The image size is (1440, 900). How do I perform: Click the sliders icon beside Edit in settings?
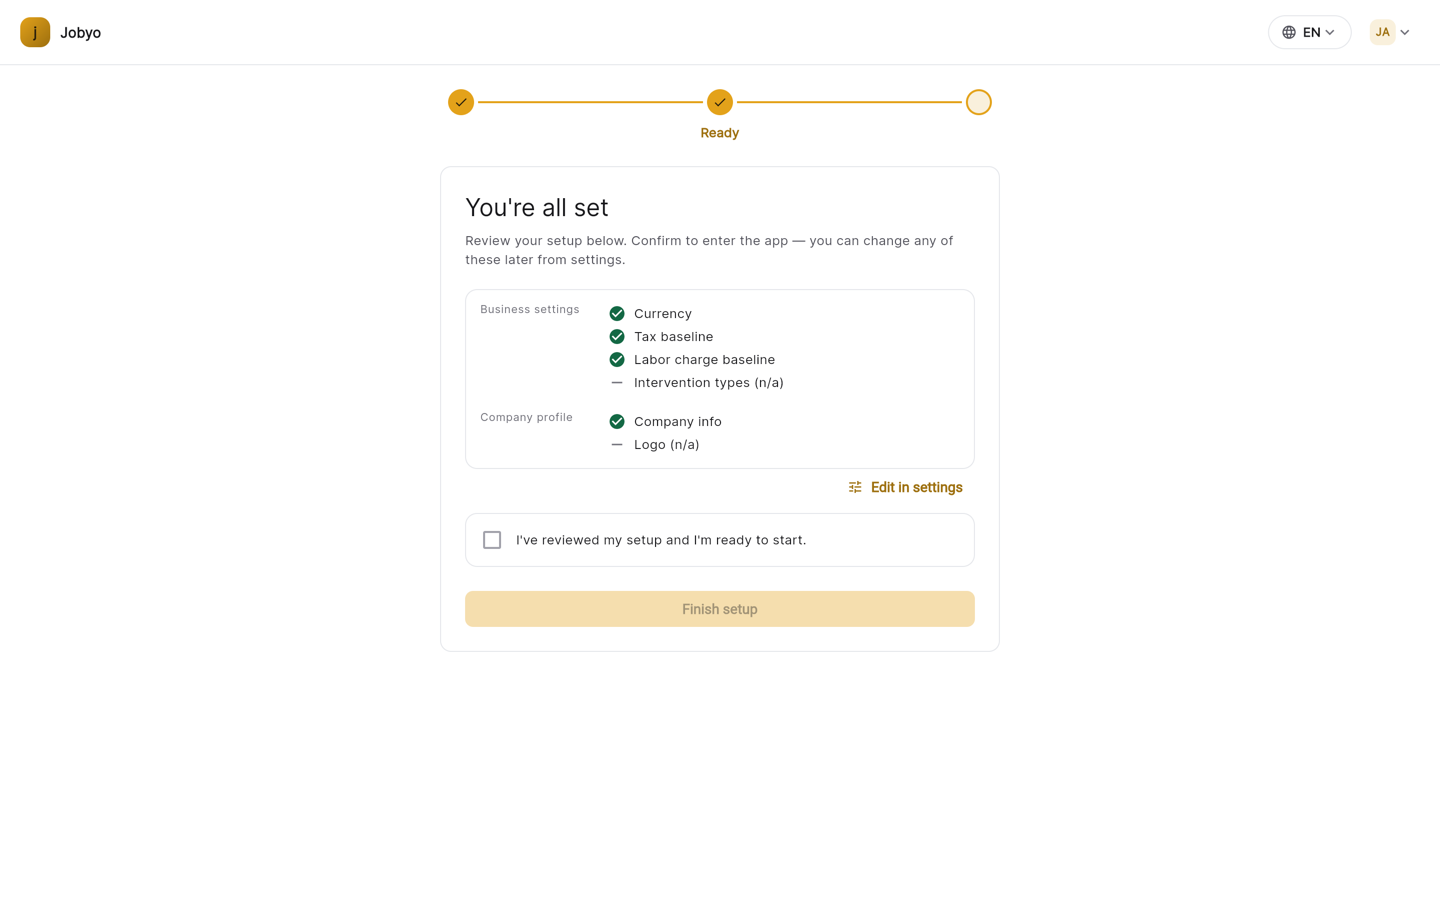pos(855,487)
